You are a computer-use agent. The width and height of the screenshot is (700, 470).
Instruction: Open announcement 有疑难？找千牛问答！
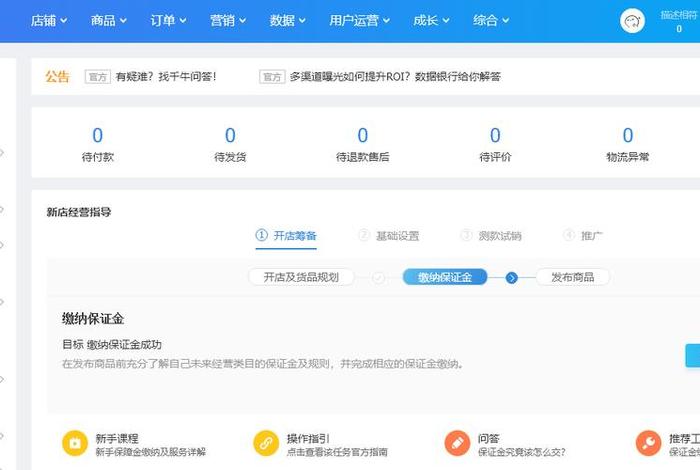point(166,77)
